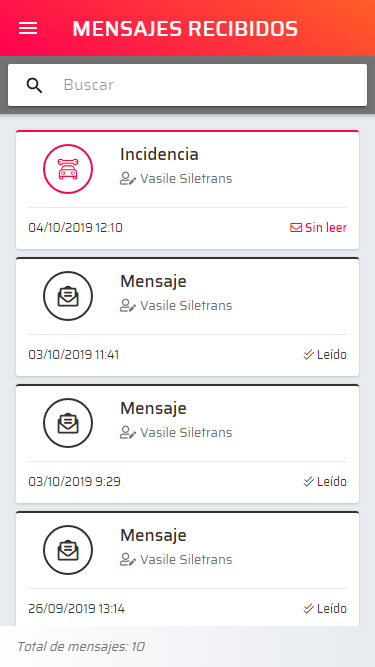
Task: Open the hamburger navigation menu
Action: (x=28, y=29)
